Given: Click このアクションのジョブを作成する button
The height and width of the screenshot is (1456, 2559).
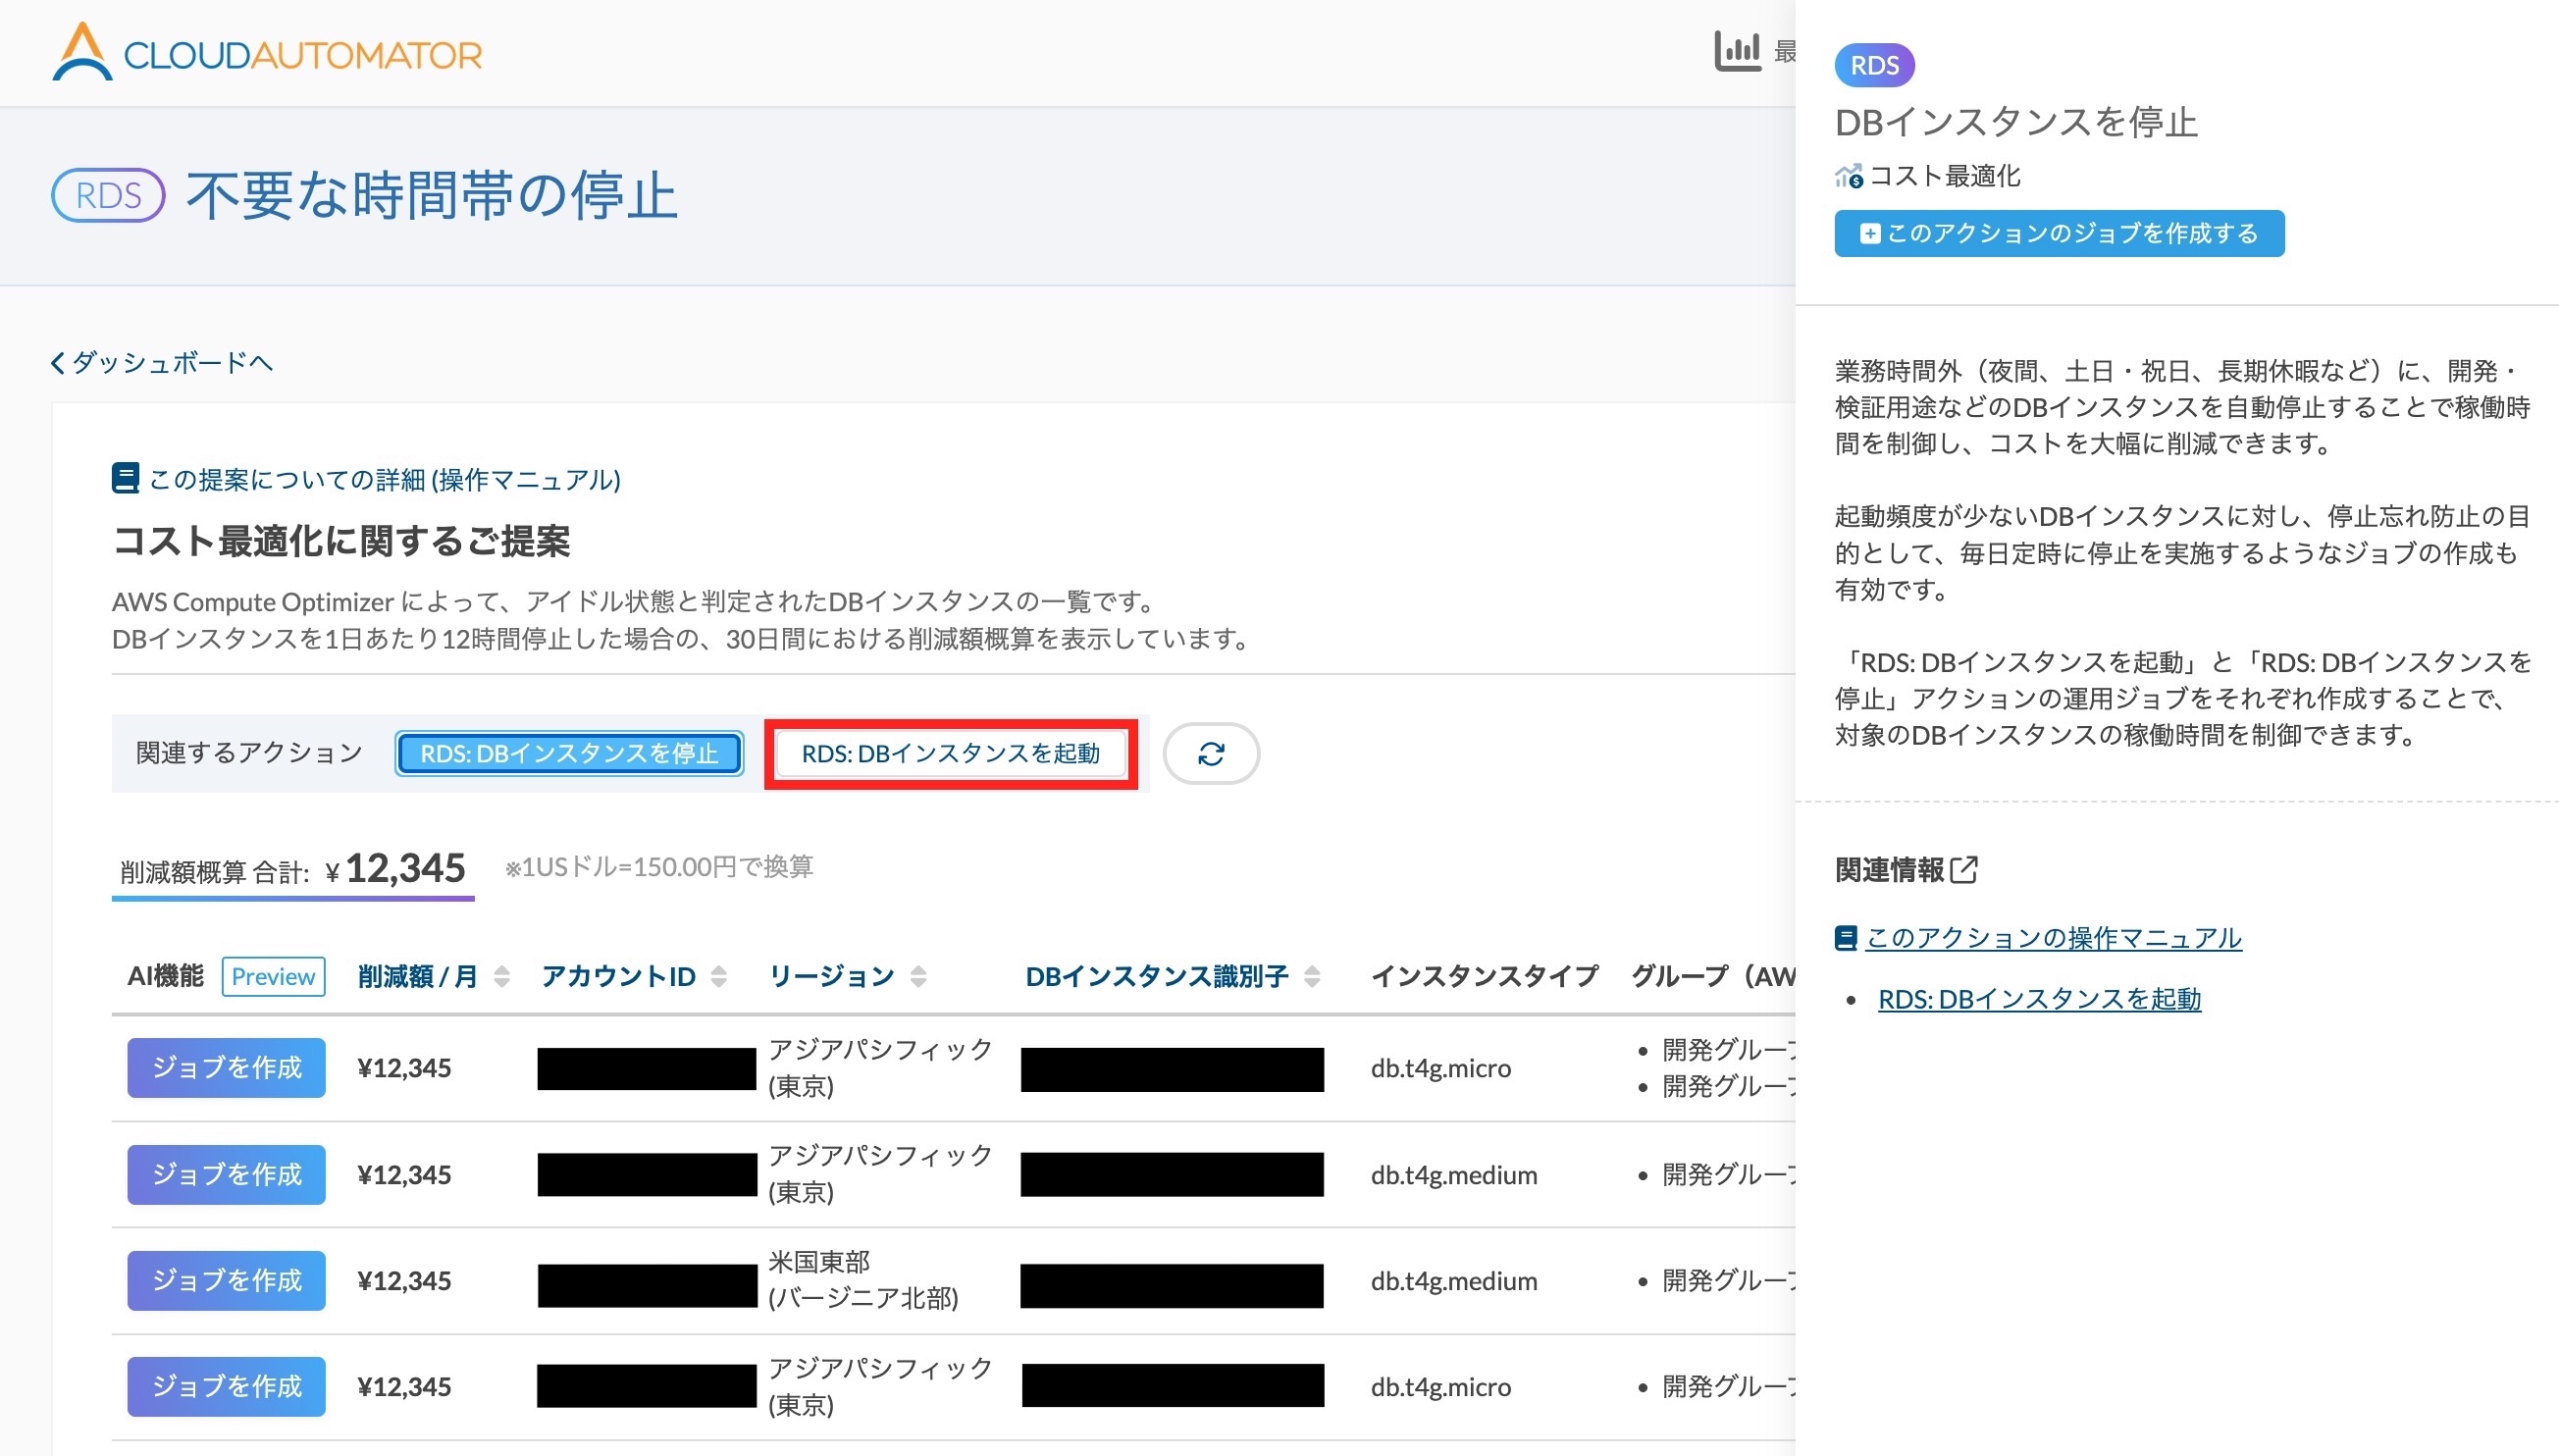Looking at the screenshot, I should pyautogui.click(x=2059, y=233).
